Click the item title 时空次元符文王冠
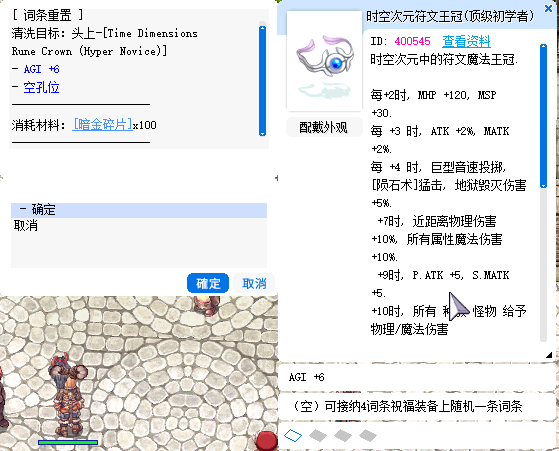The width and height of the screenshot is (559, 451). click(450, 16)
